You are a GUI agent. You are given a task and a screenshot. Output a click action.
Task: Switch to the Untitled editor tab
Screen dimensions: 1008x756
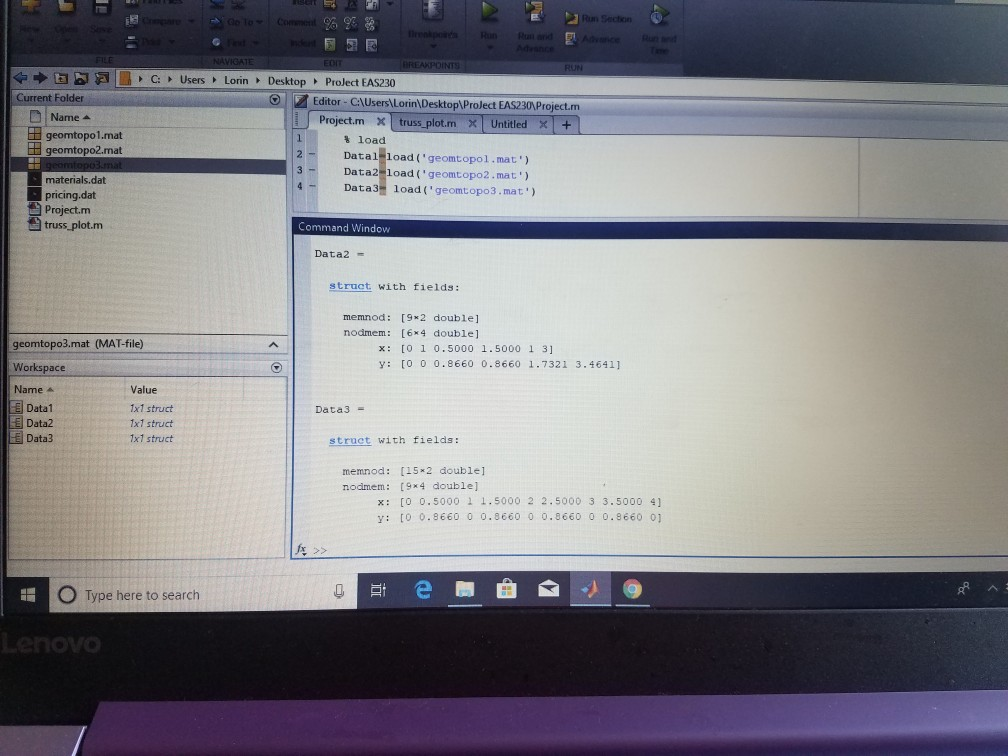(511, 124)
